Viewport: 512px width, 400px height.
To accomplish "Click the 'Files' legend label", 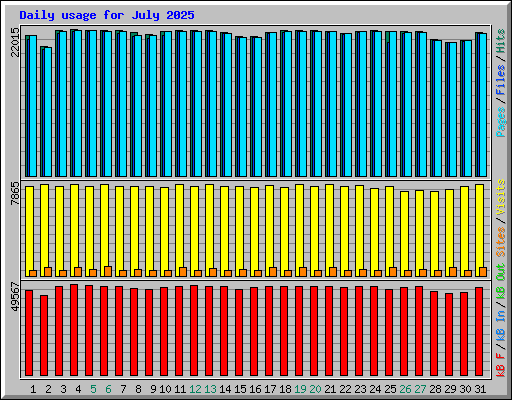I will click(501, 80).
